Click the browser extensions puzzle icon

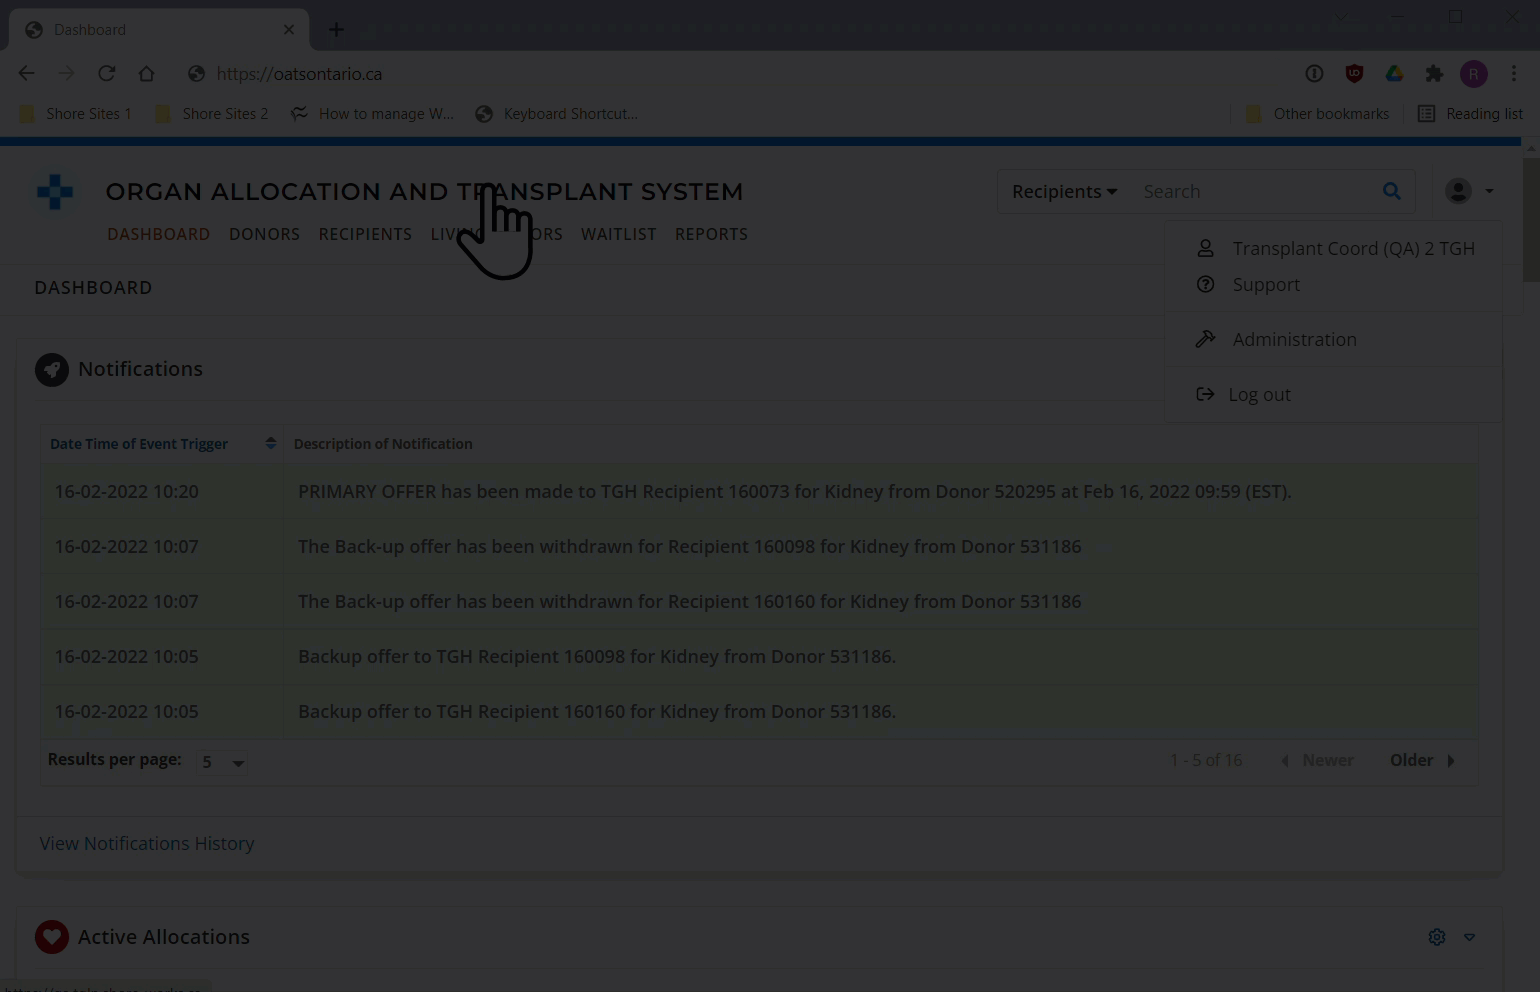[x=1434, y=74]
